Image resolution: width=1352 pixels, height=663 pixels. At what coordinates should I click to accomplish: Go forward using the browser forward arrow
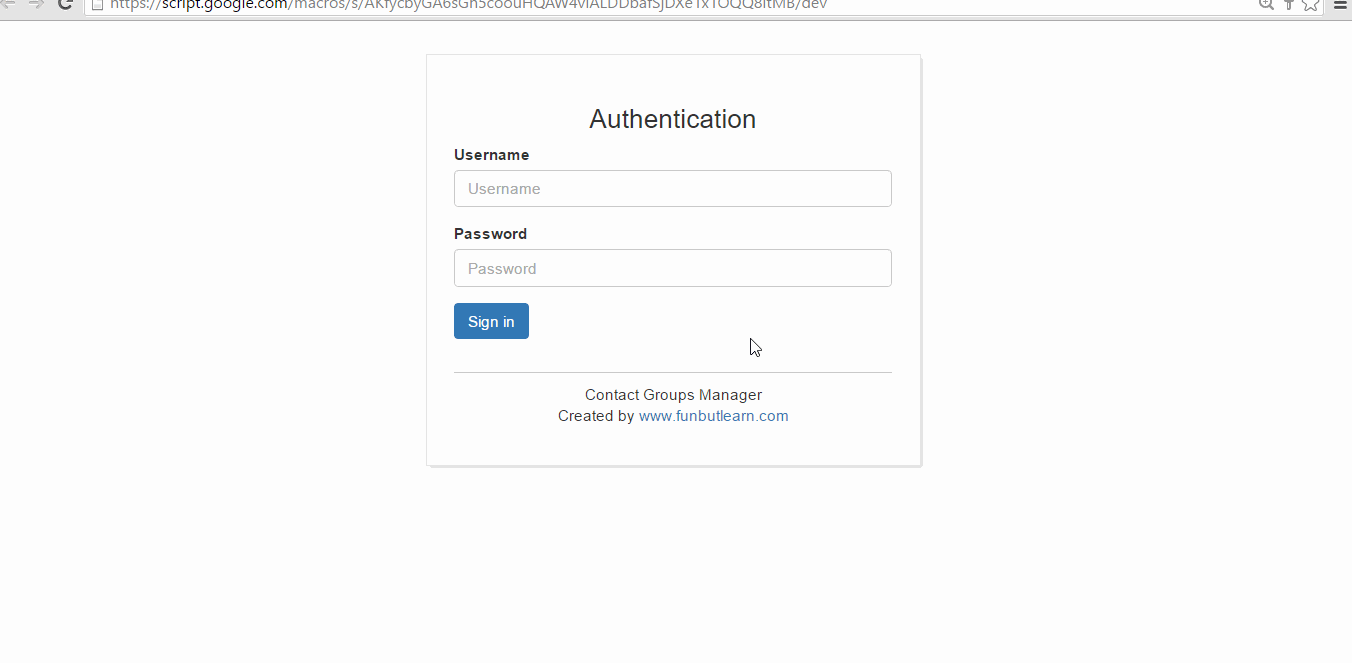[x=35, y=4]
